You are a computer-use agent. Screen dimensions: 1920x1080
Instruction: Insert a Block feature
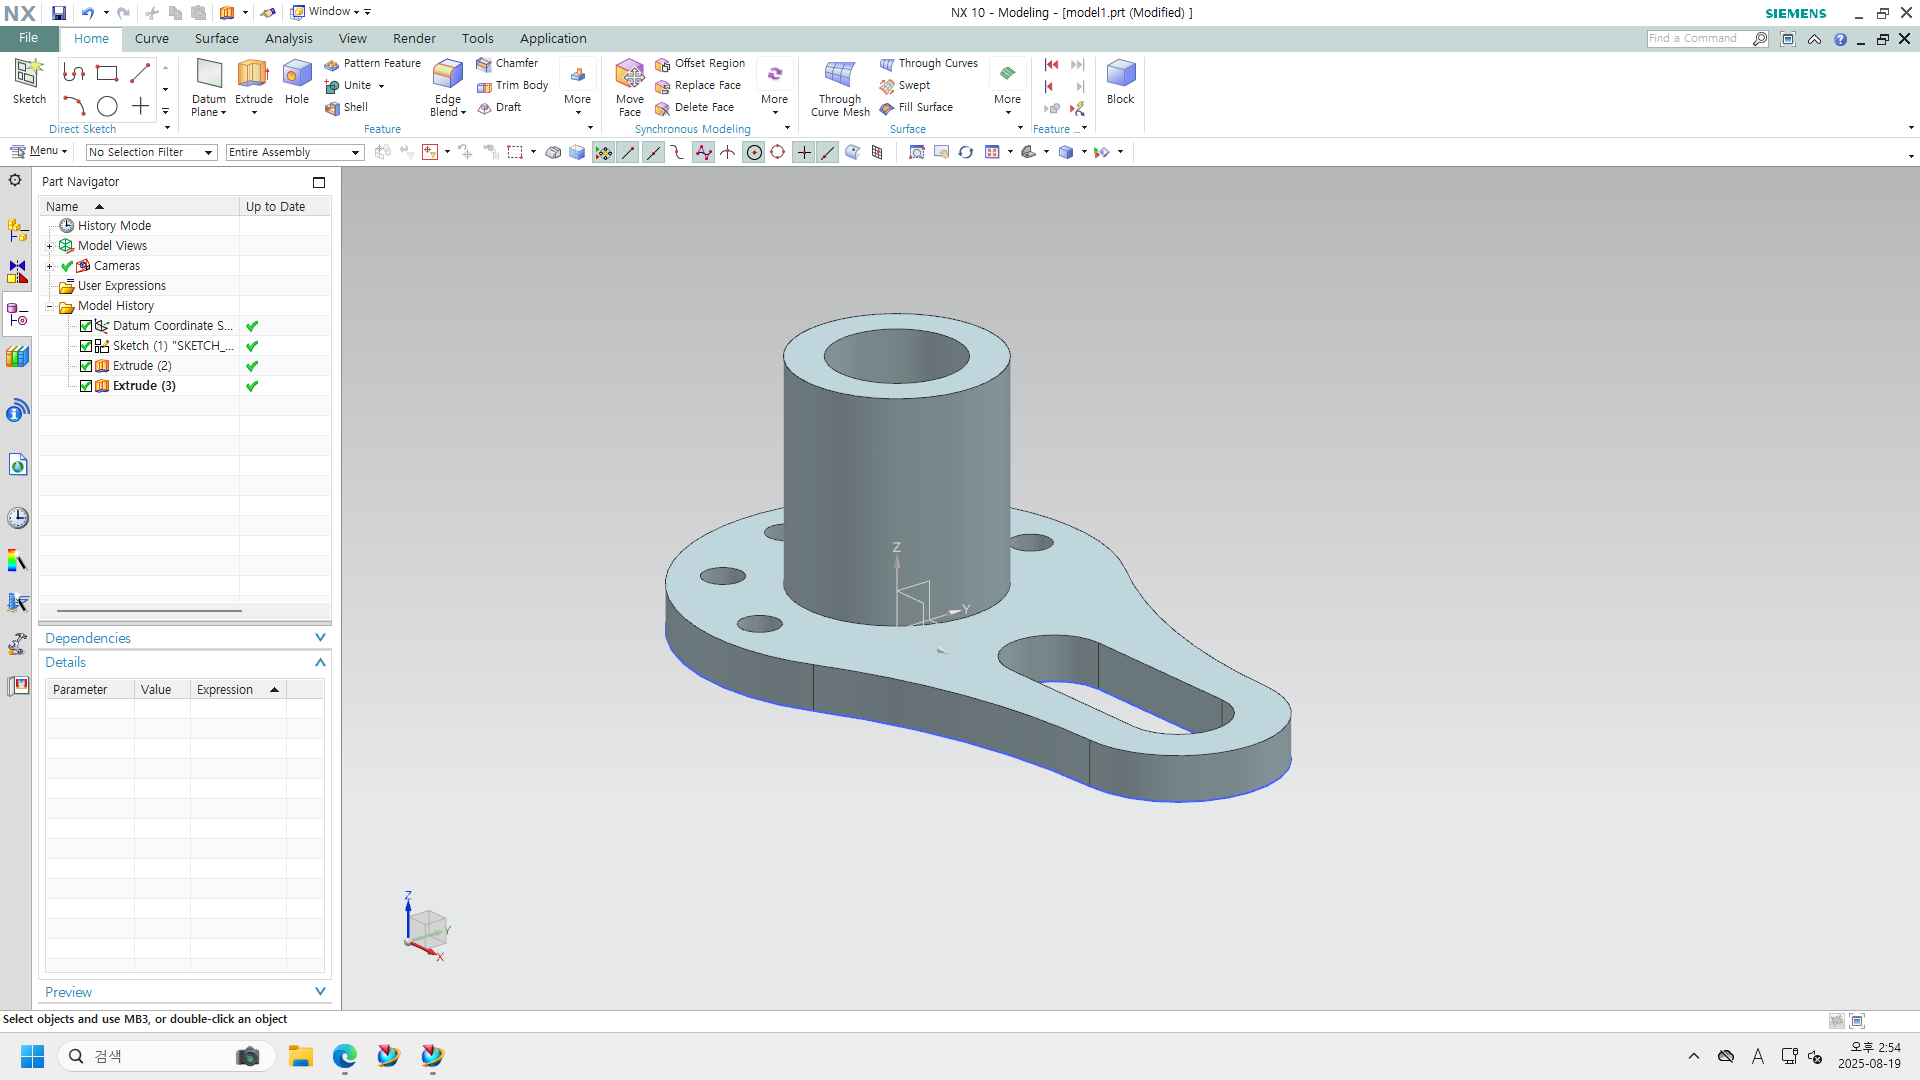(1120, 75)
